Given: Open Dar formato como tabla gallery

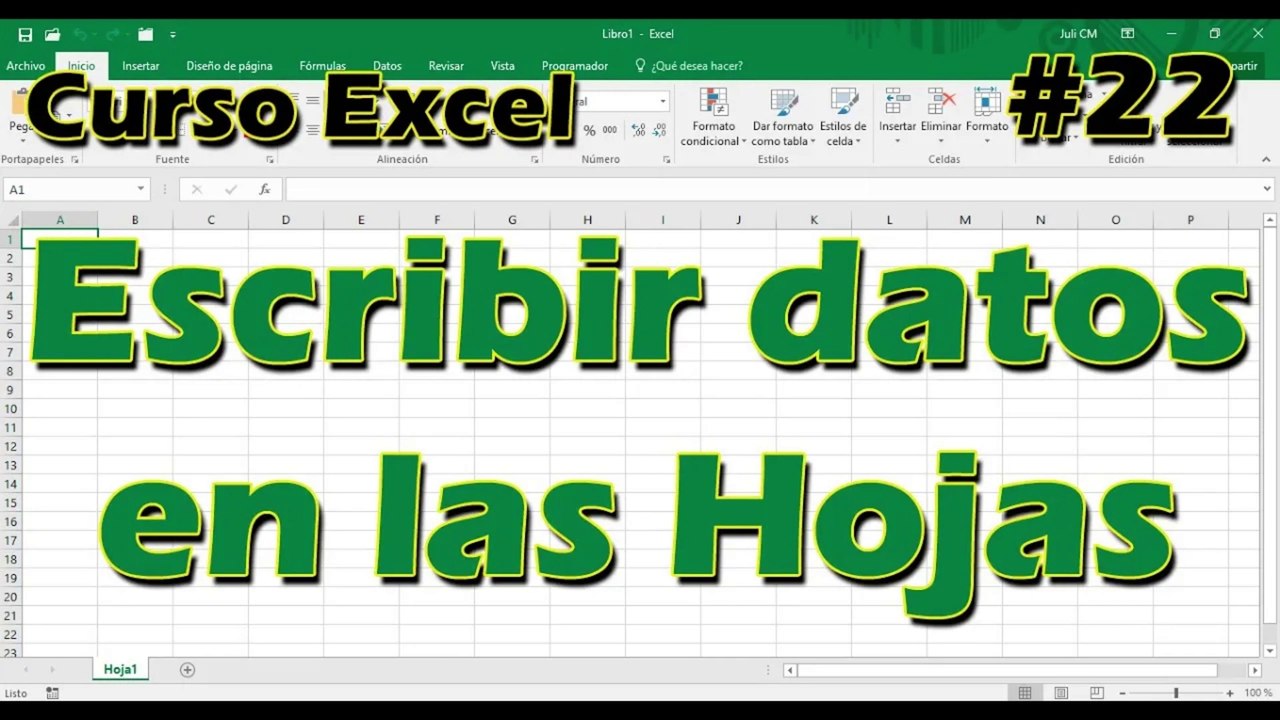Looking at the screenshot, I should [x=783, y=118].
